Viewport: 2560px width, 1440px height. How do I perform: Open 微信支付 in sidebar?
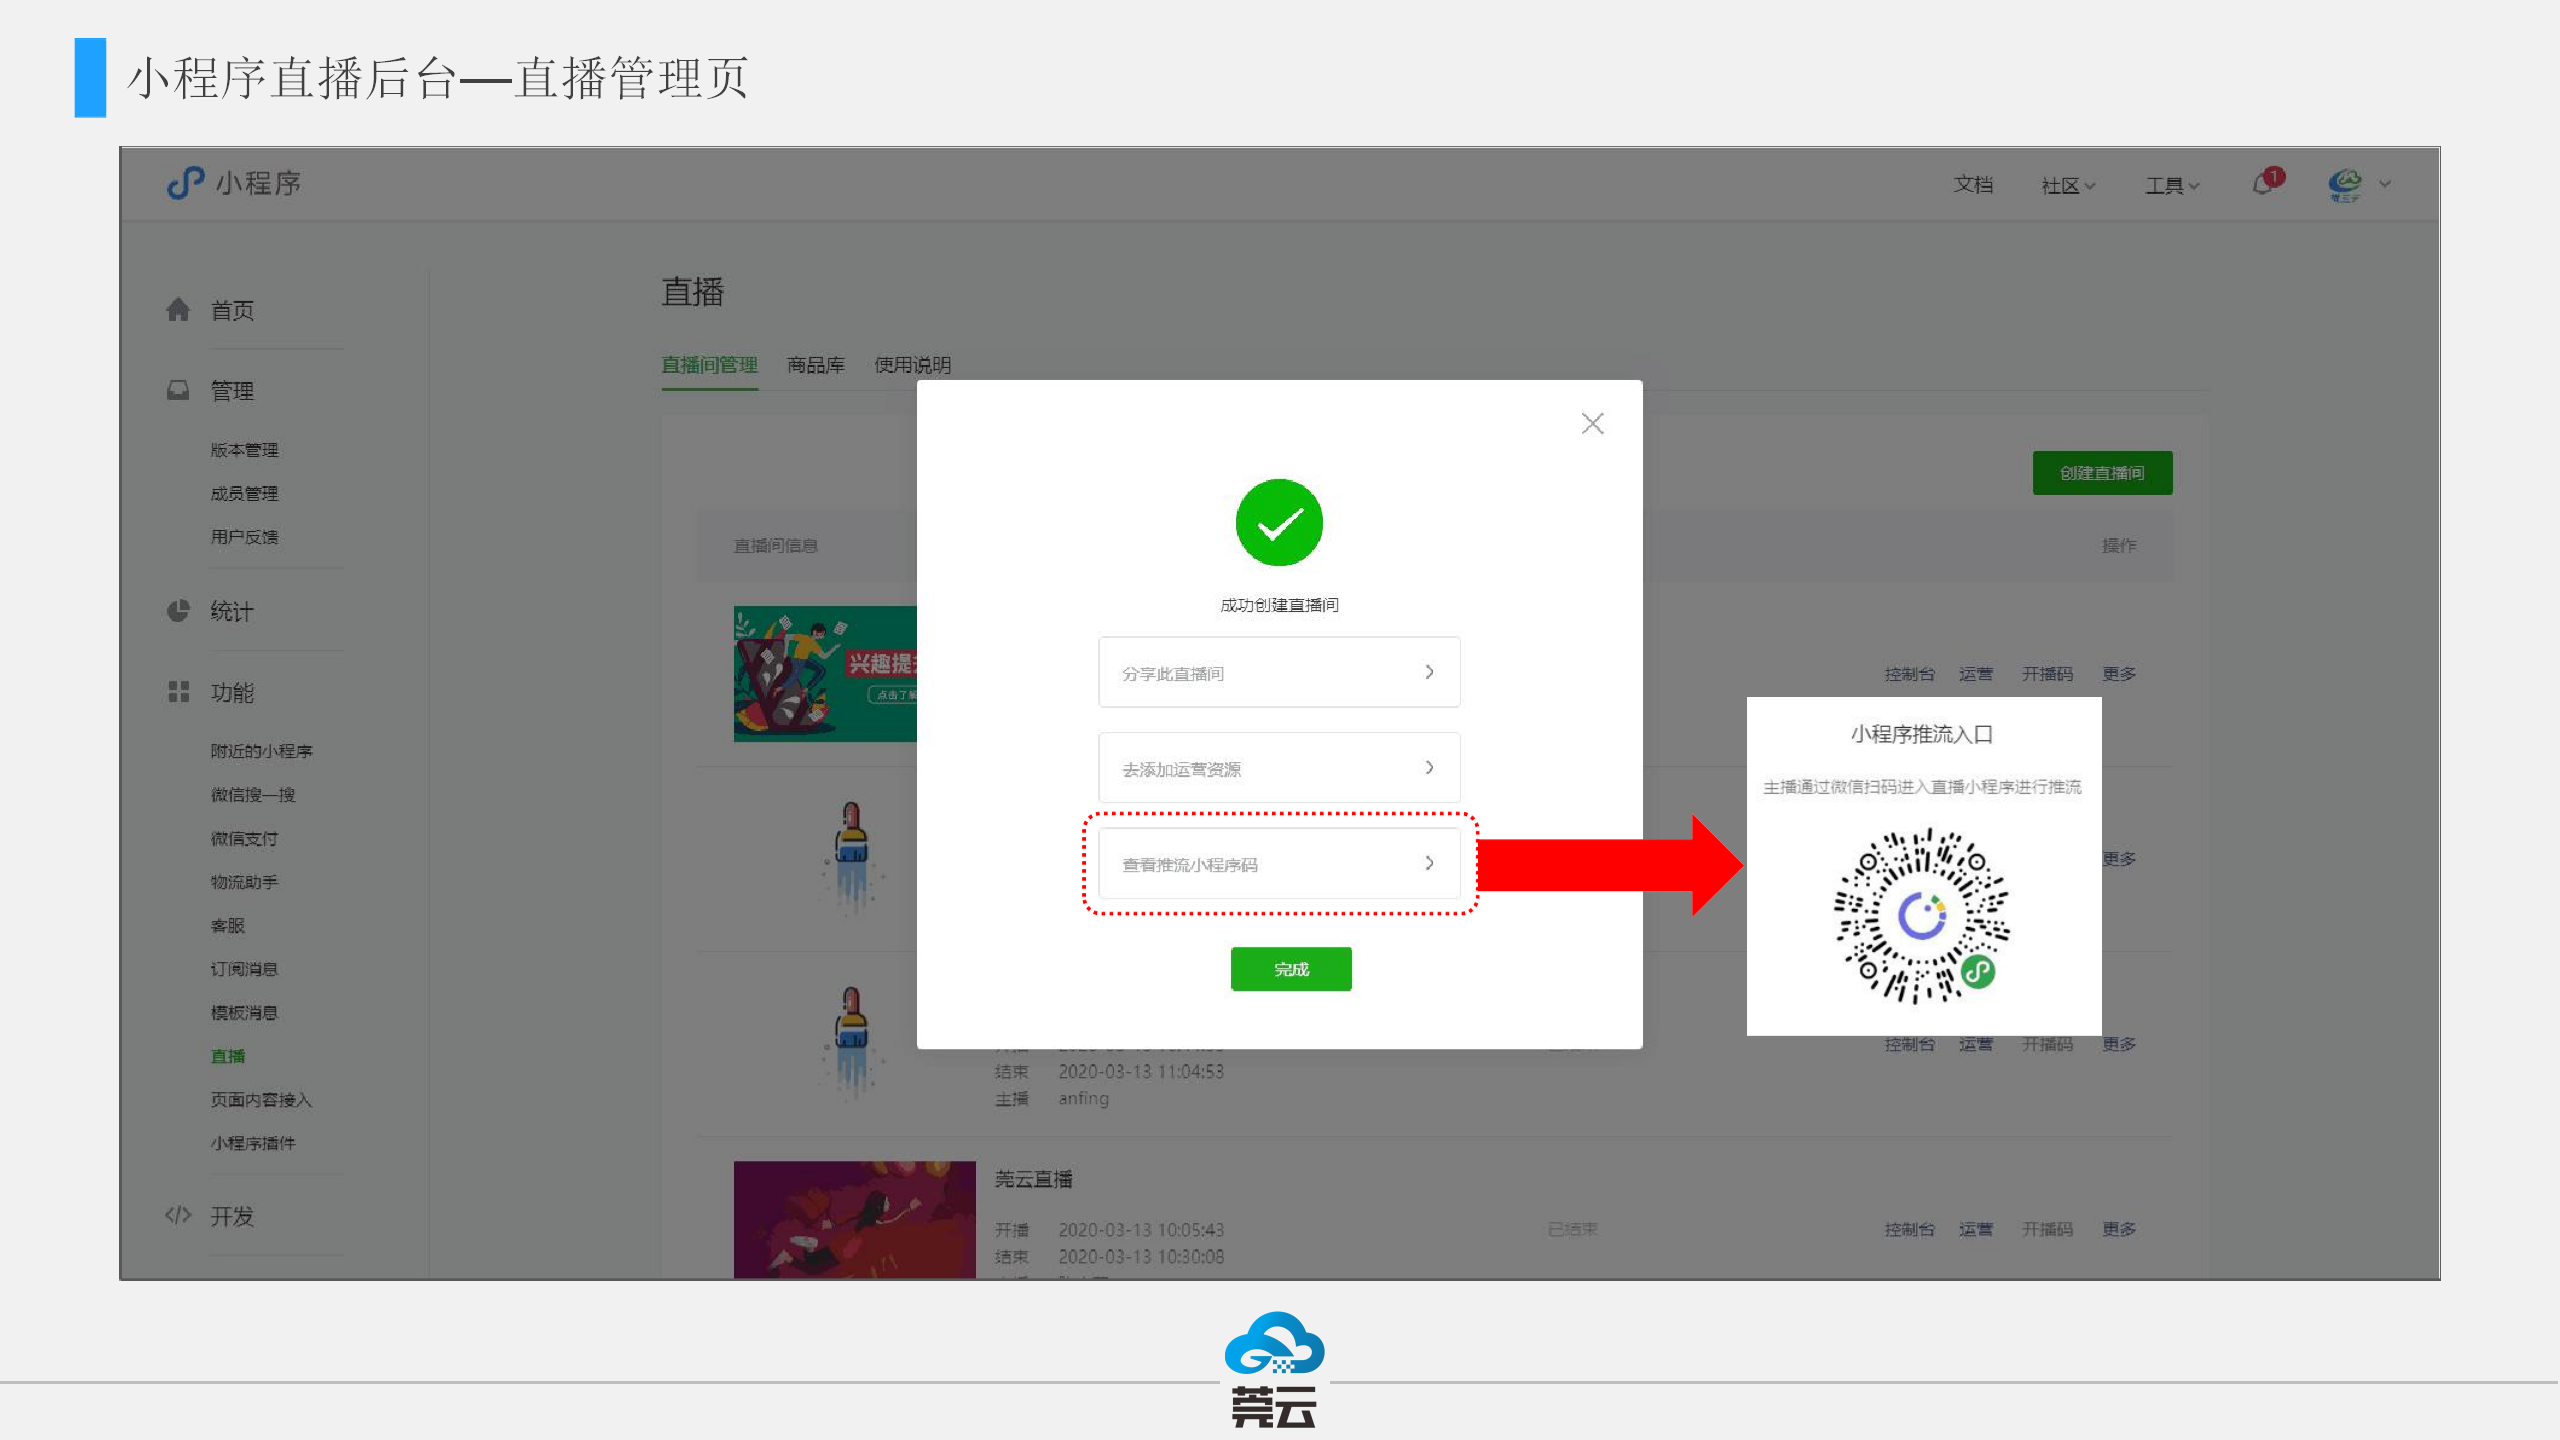(x=244, y=838)
